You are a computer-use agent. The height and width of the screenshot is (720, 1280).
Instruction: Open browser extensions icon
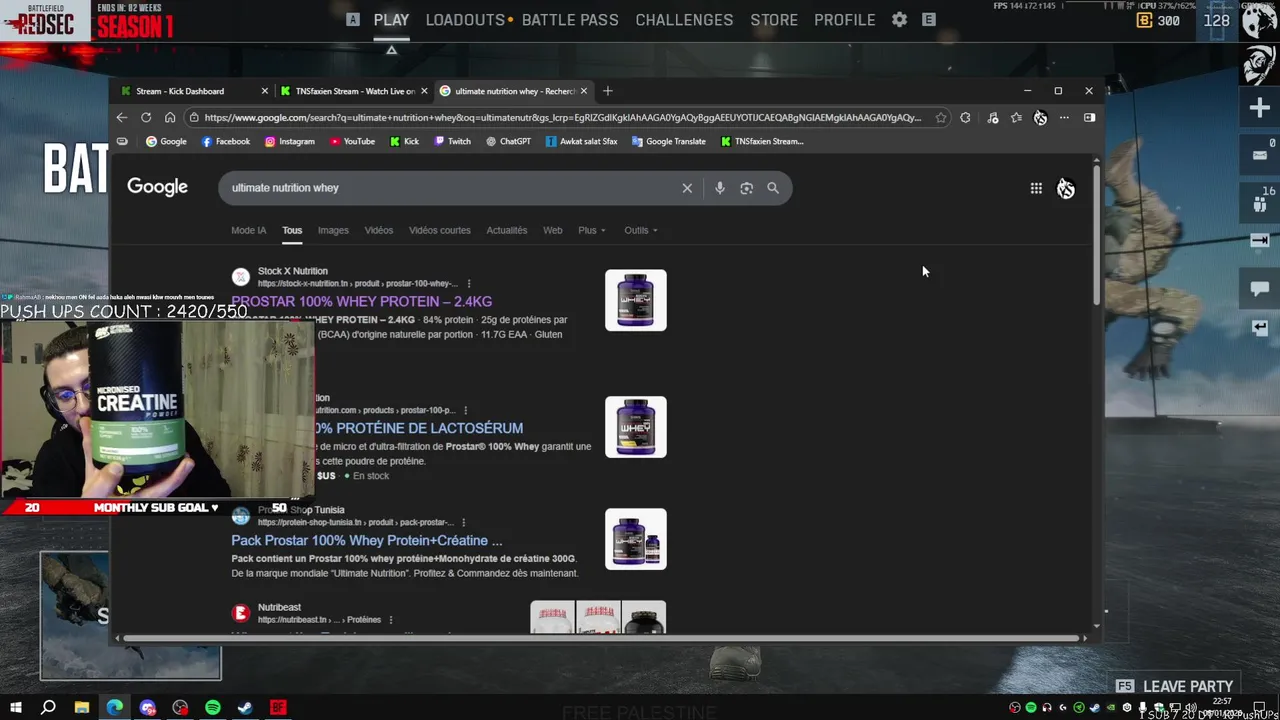[965, 117]
